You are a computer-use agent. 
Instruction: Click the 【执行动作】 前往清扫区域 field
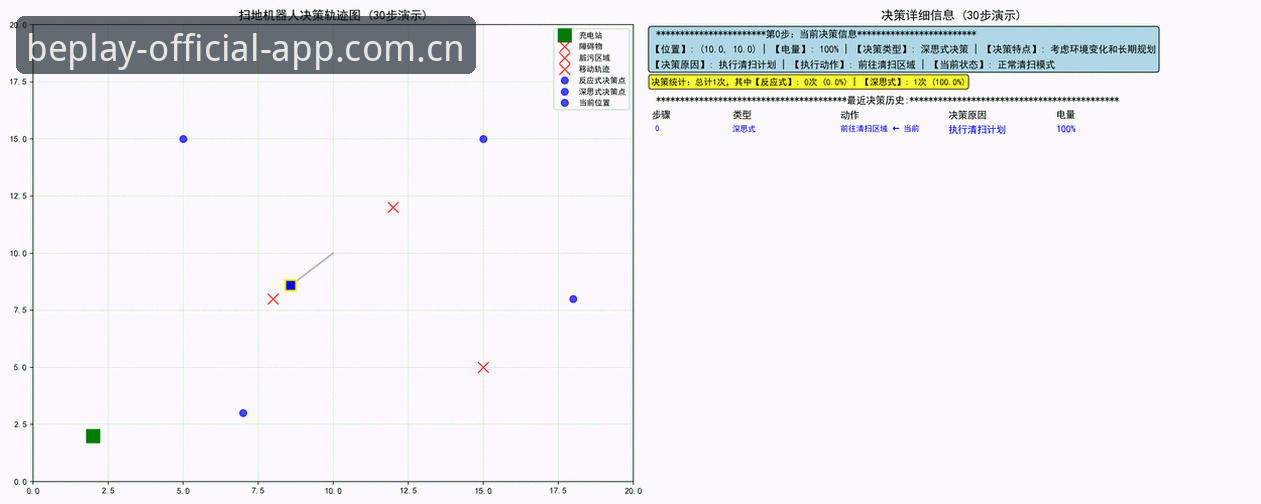point(853,64)
